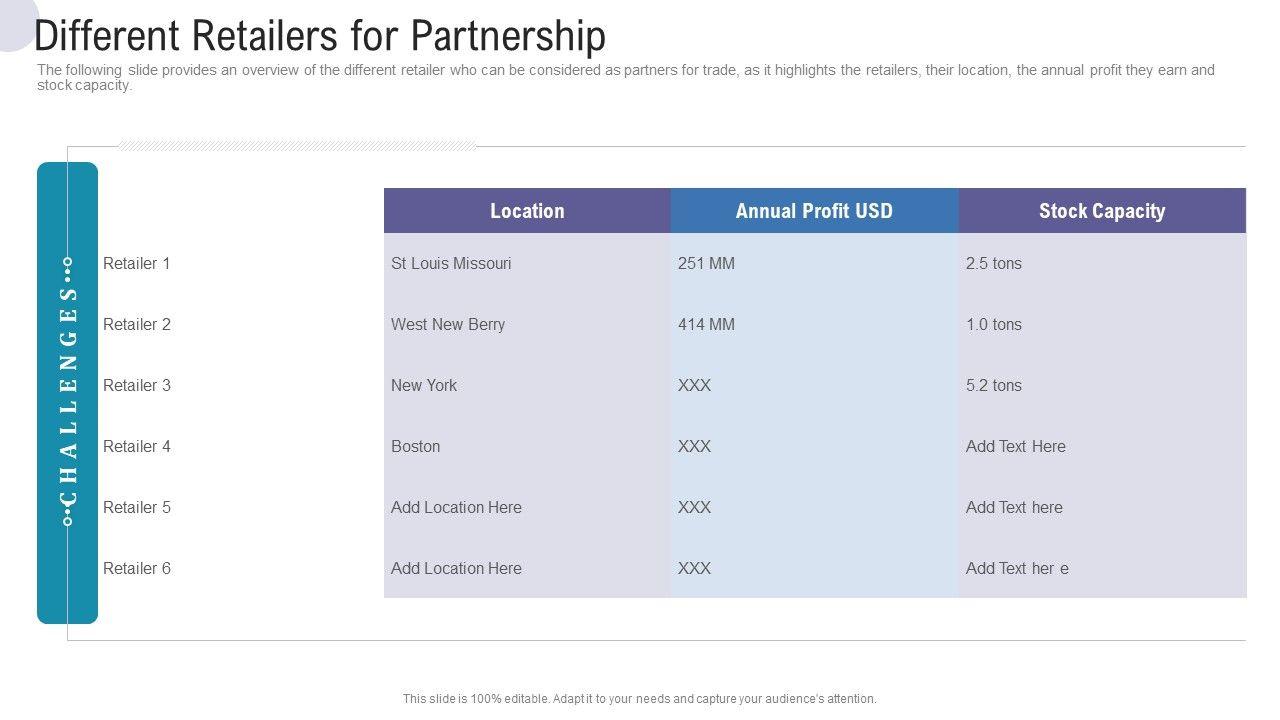Select Retailer 3's XXX profit cell
This screenshot has height=720, width=1280.
695,386
